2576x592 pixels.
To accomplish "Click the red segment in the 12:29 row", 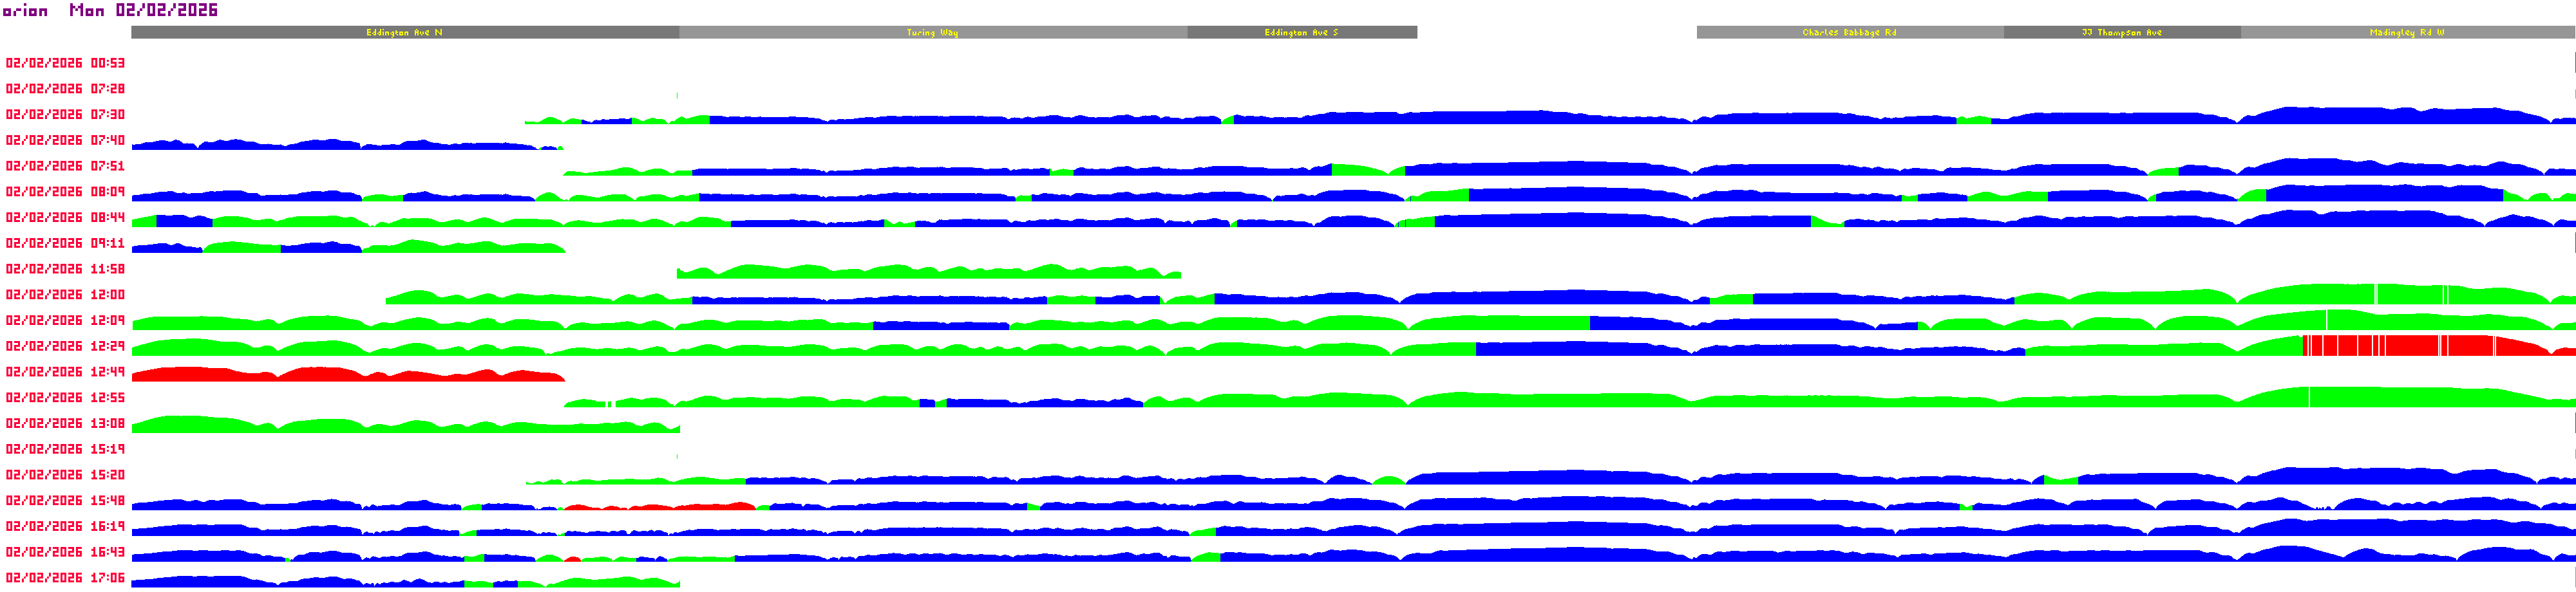I will pyautogui.click(x=2420, y=347).
